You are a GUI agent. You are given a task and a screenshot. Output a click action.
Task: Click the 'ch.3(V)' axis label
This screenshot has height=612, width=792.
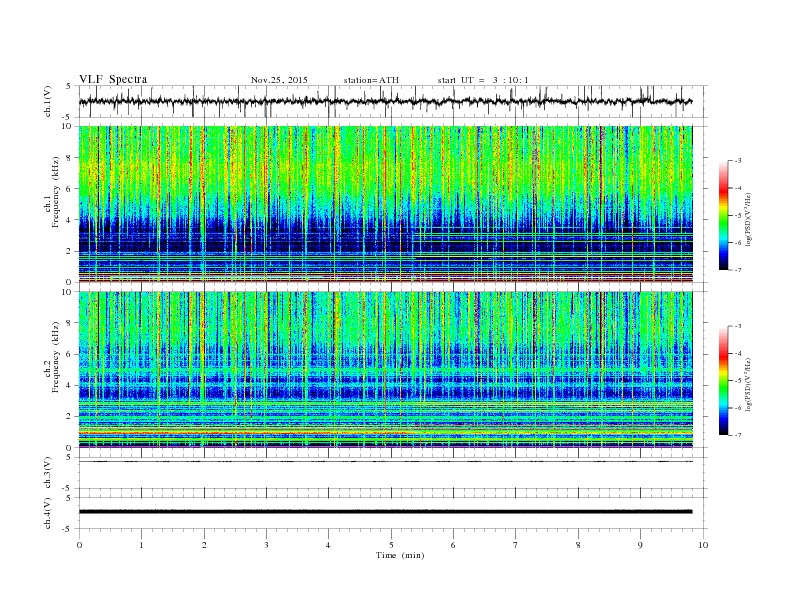tap(48, 473)
